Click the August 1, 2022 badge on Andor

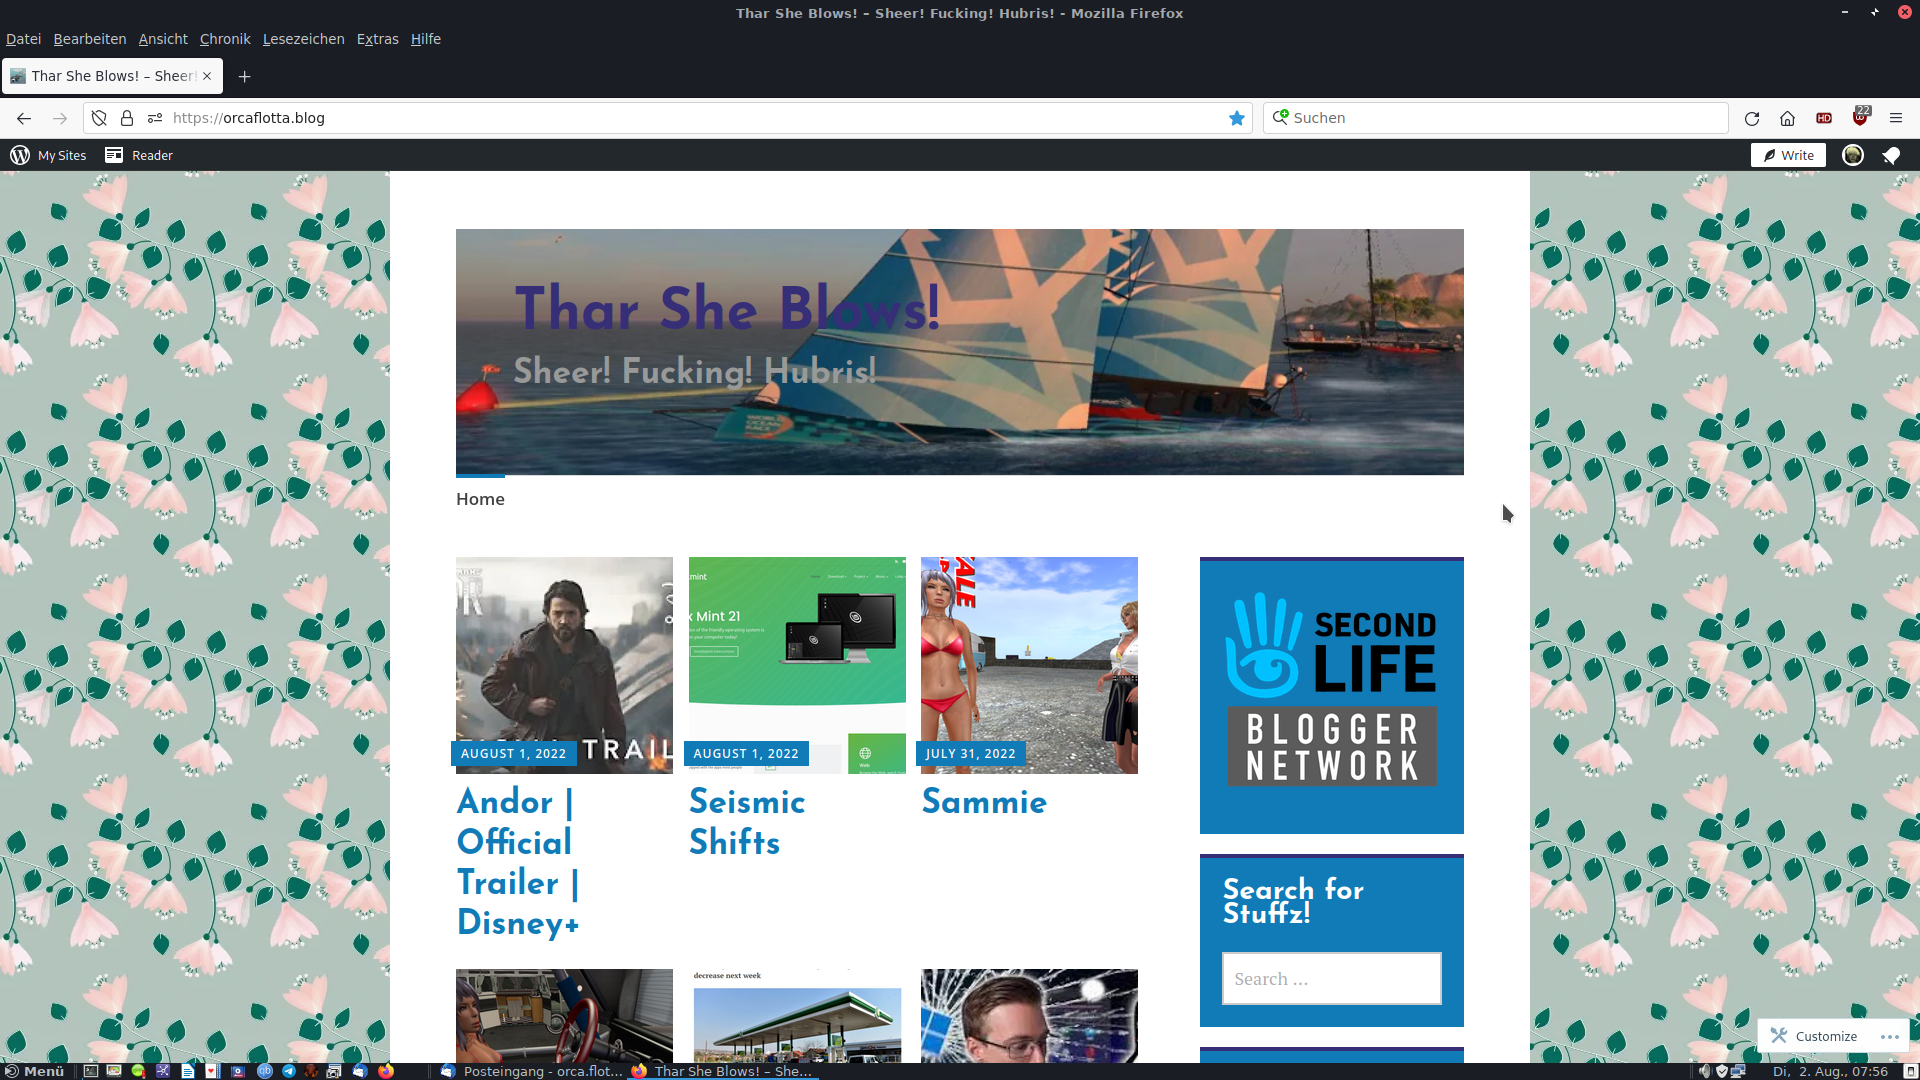pyautogui.click(x=513, y=754)
